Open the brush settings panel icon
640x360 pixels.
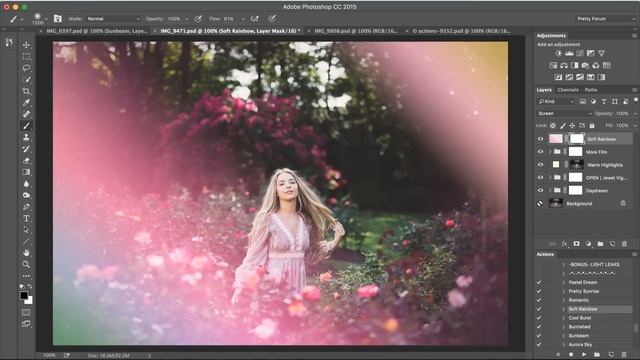click(58, 18)
